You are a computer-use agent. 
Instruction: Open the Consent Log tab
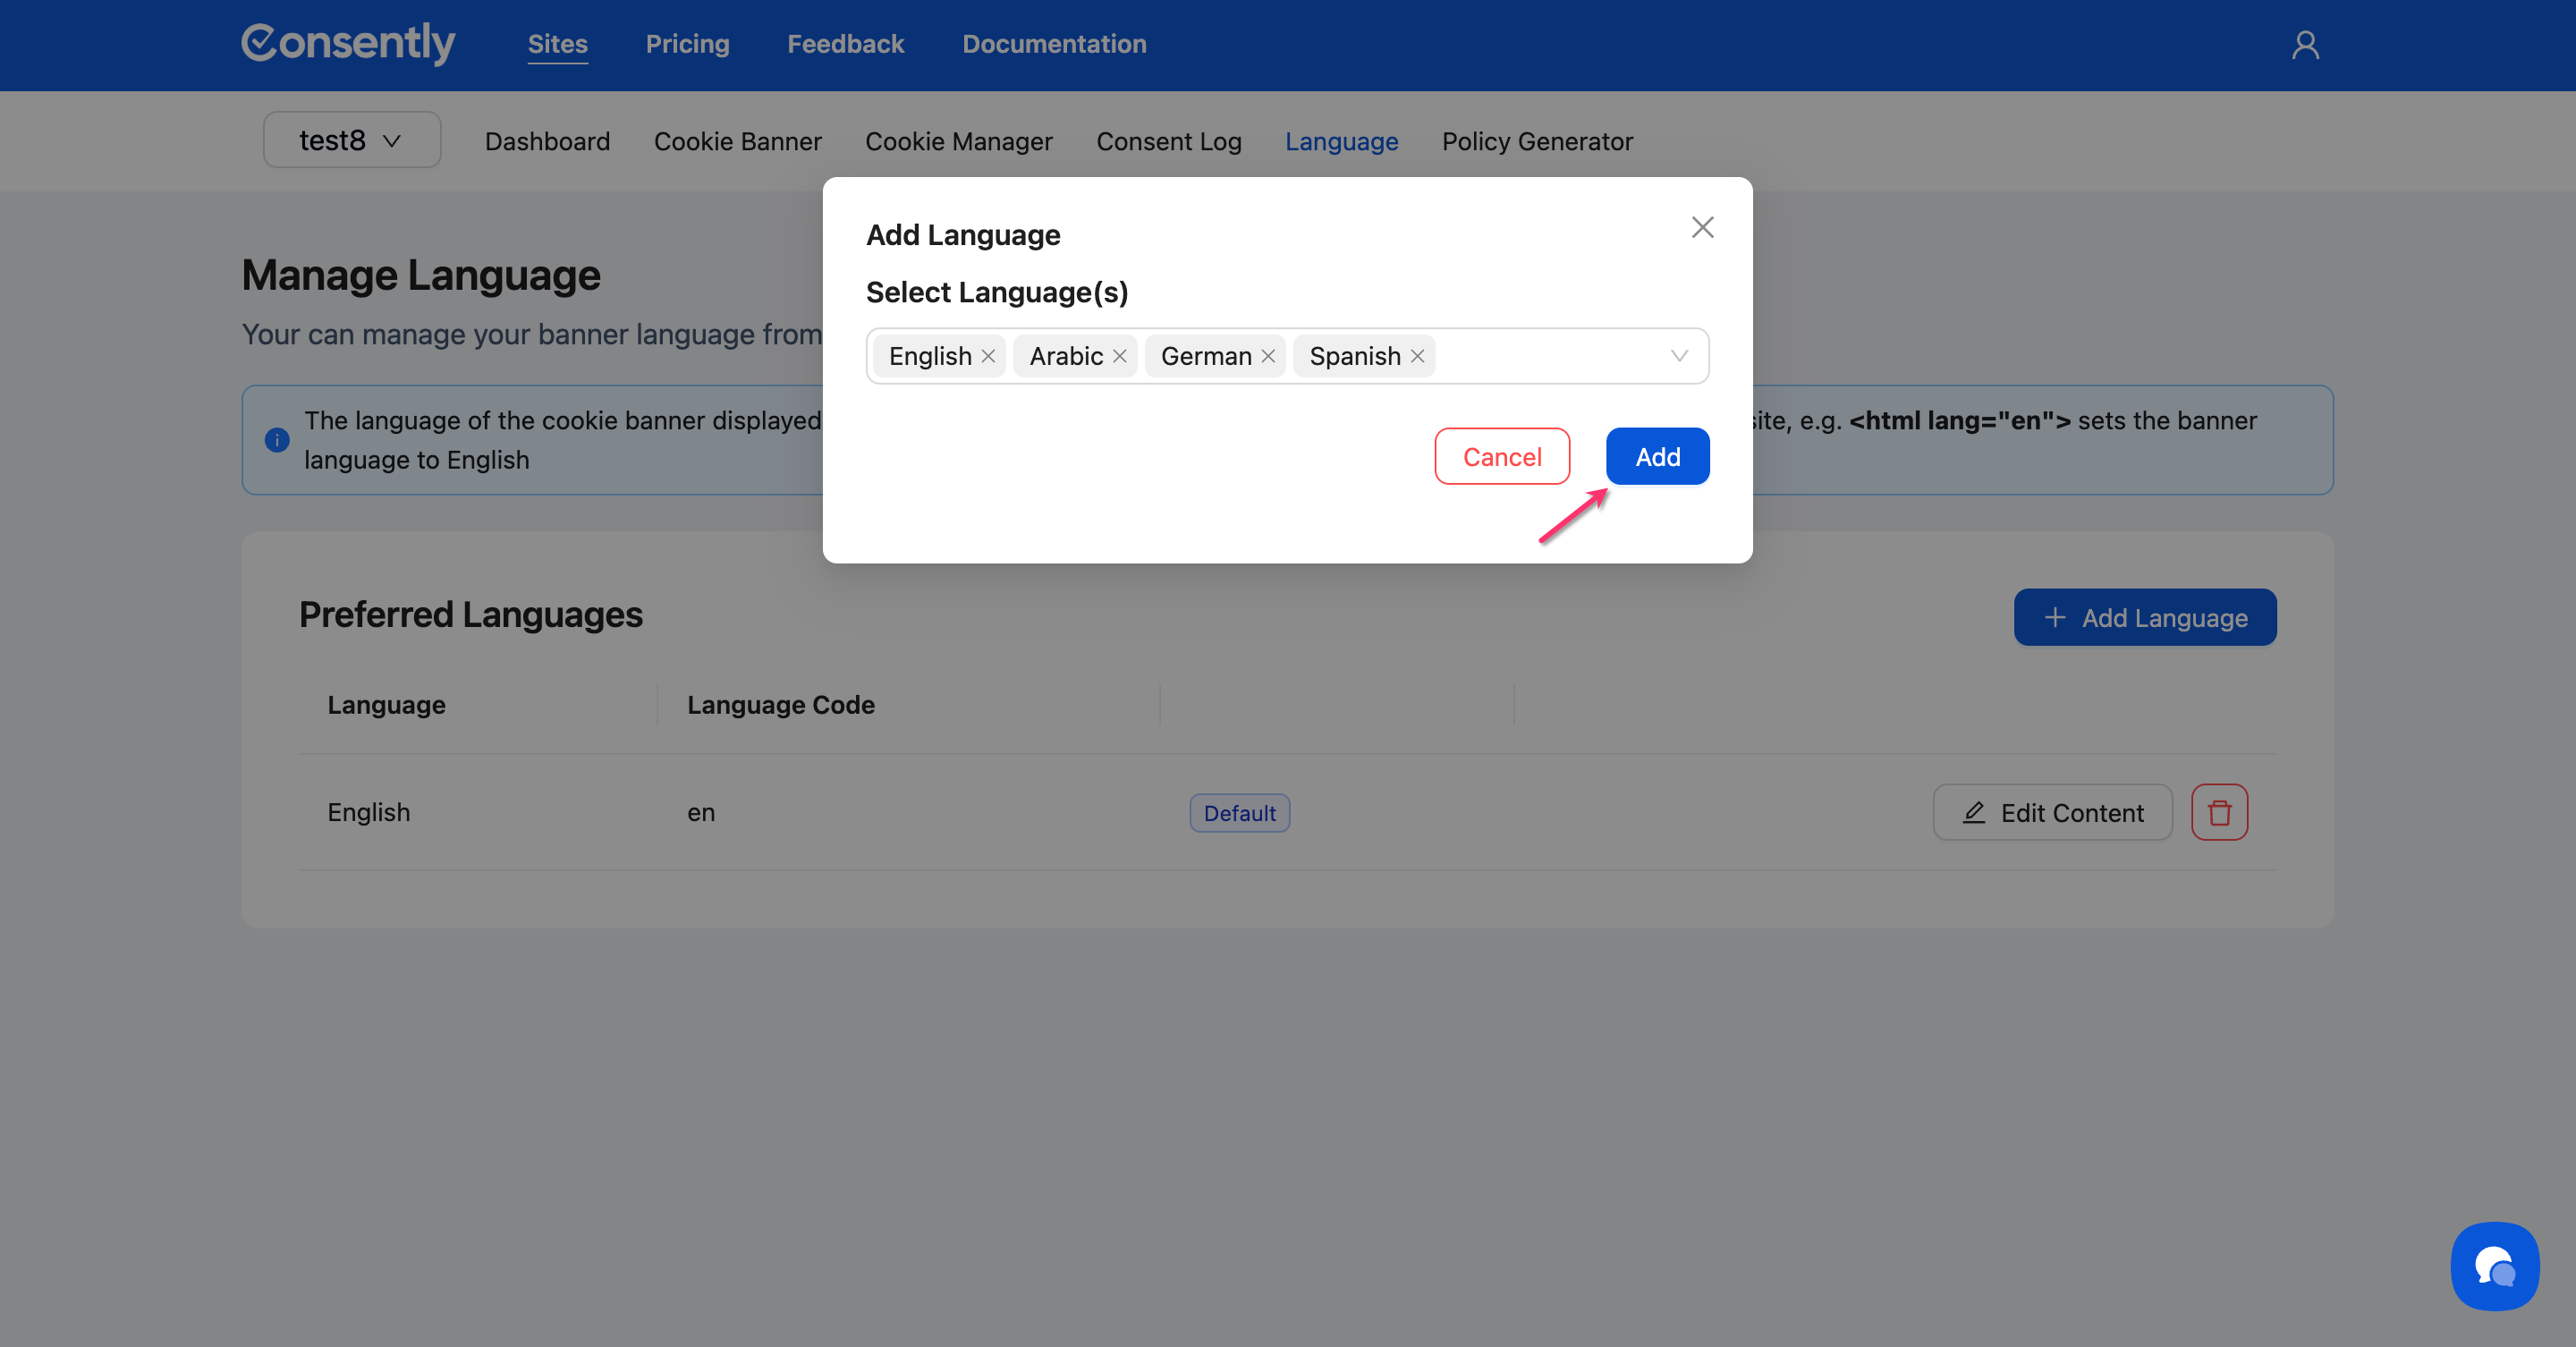coord(1168,141)
